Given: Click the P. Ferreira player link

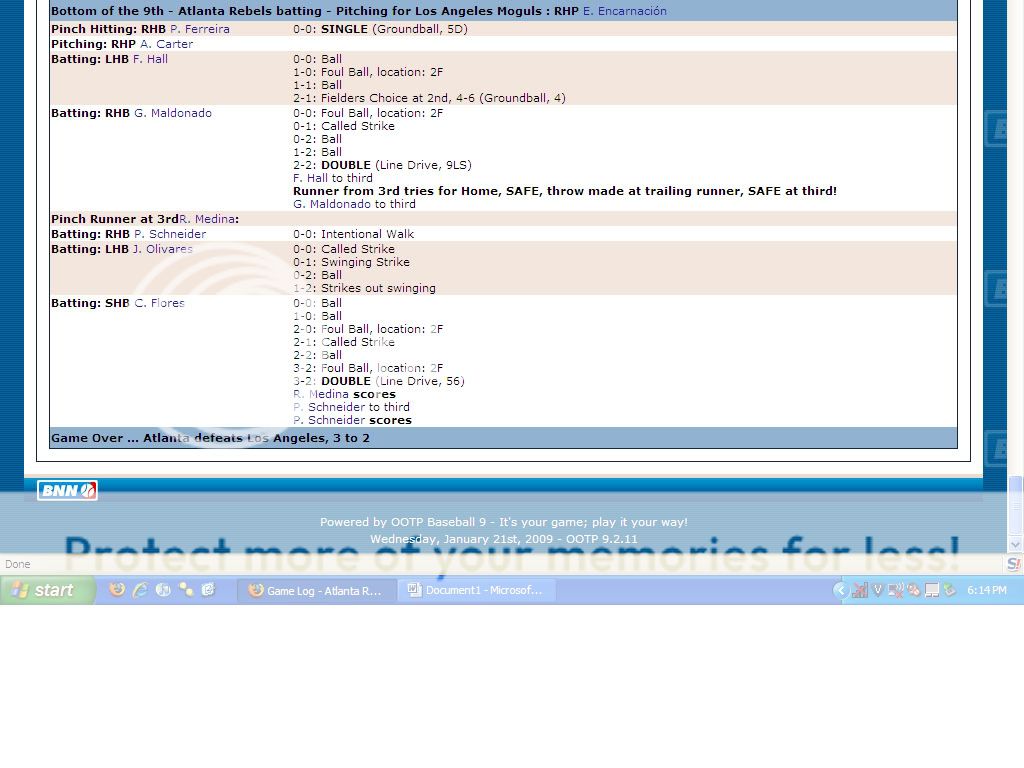Looking at the screenshot, I should click(x=200, y=29).
